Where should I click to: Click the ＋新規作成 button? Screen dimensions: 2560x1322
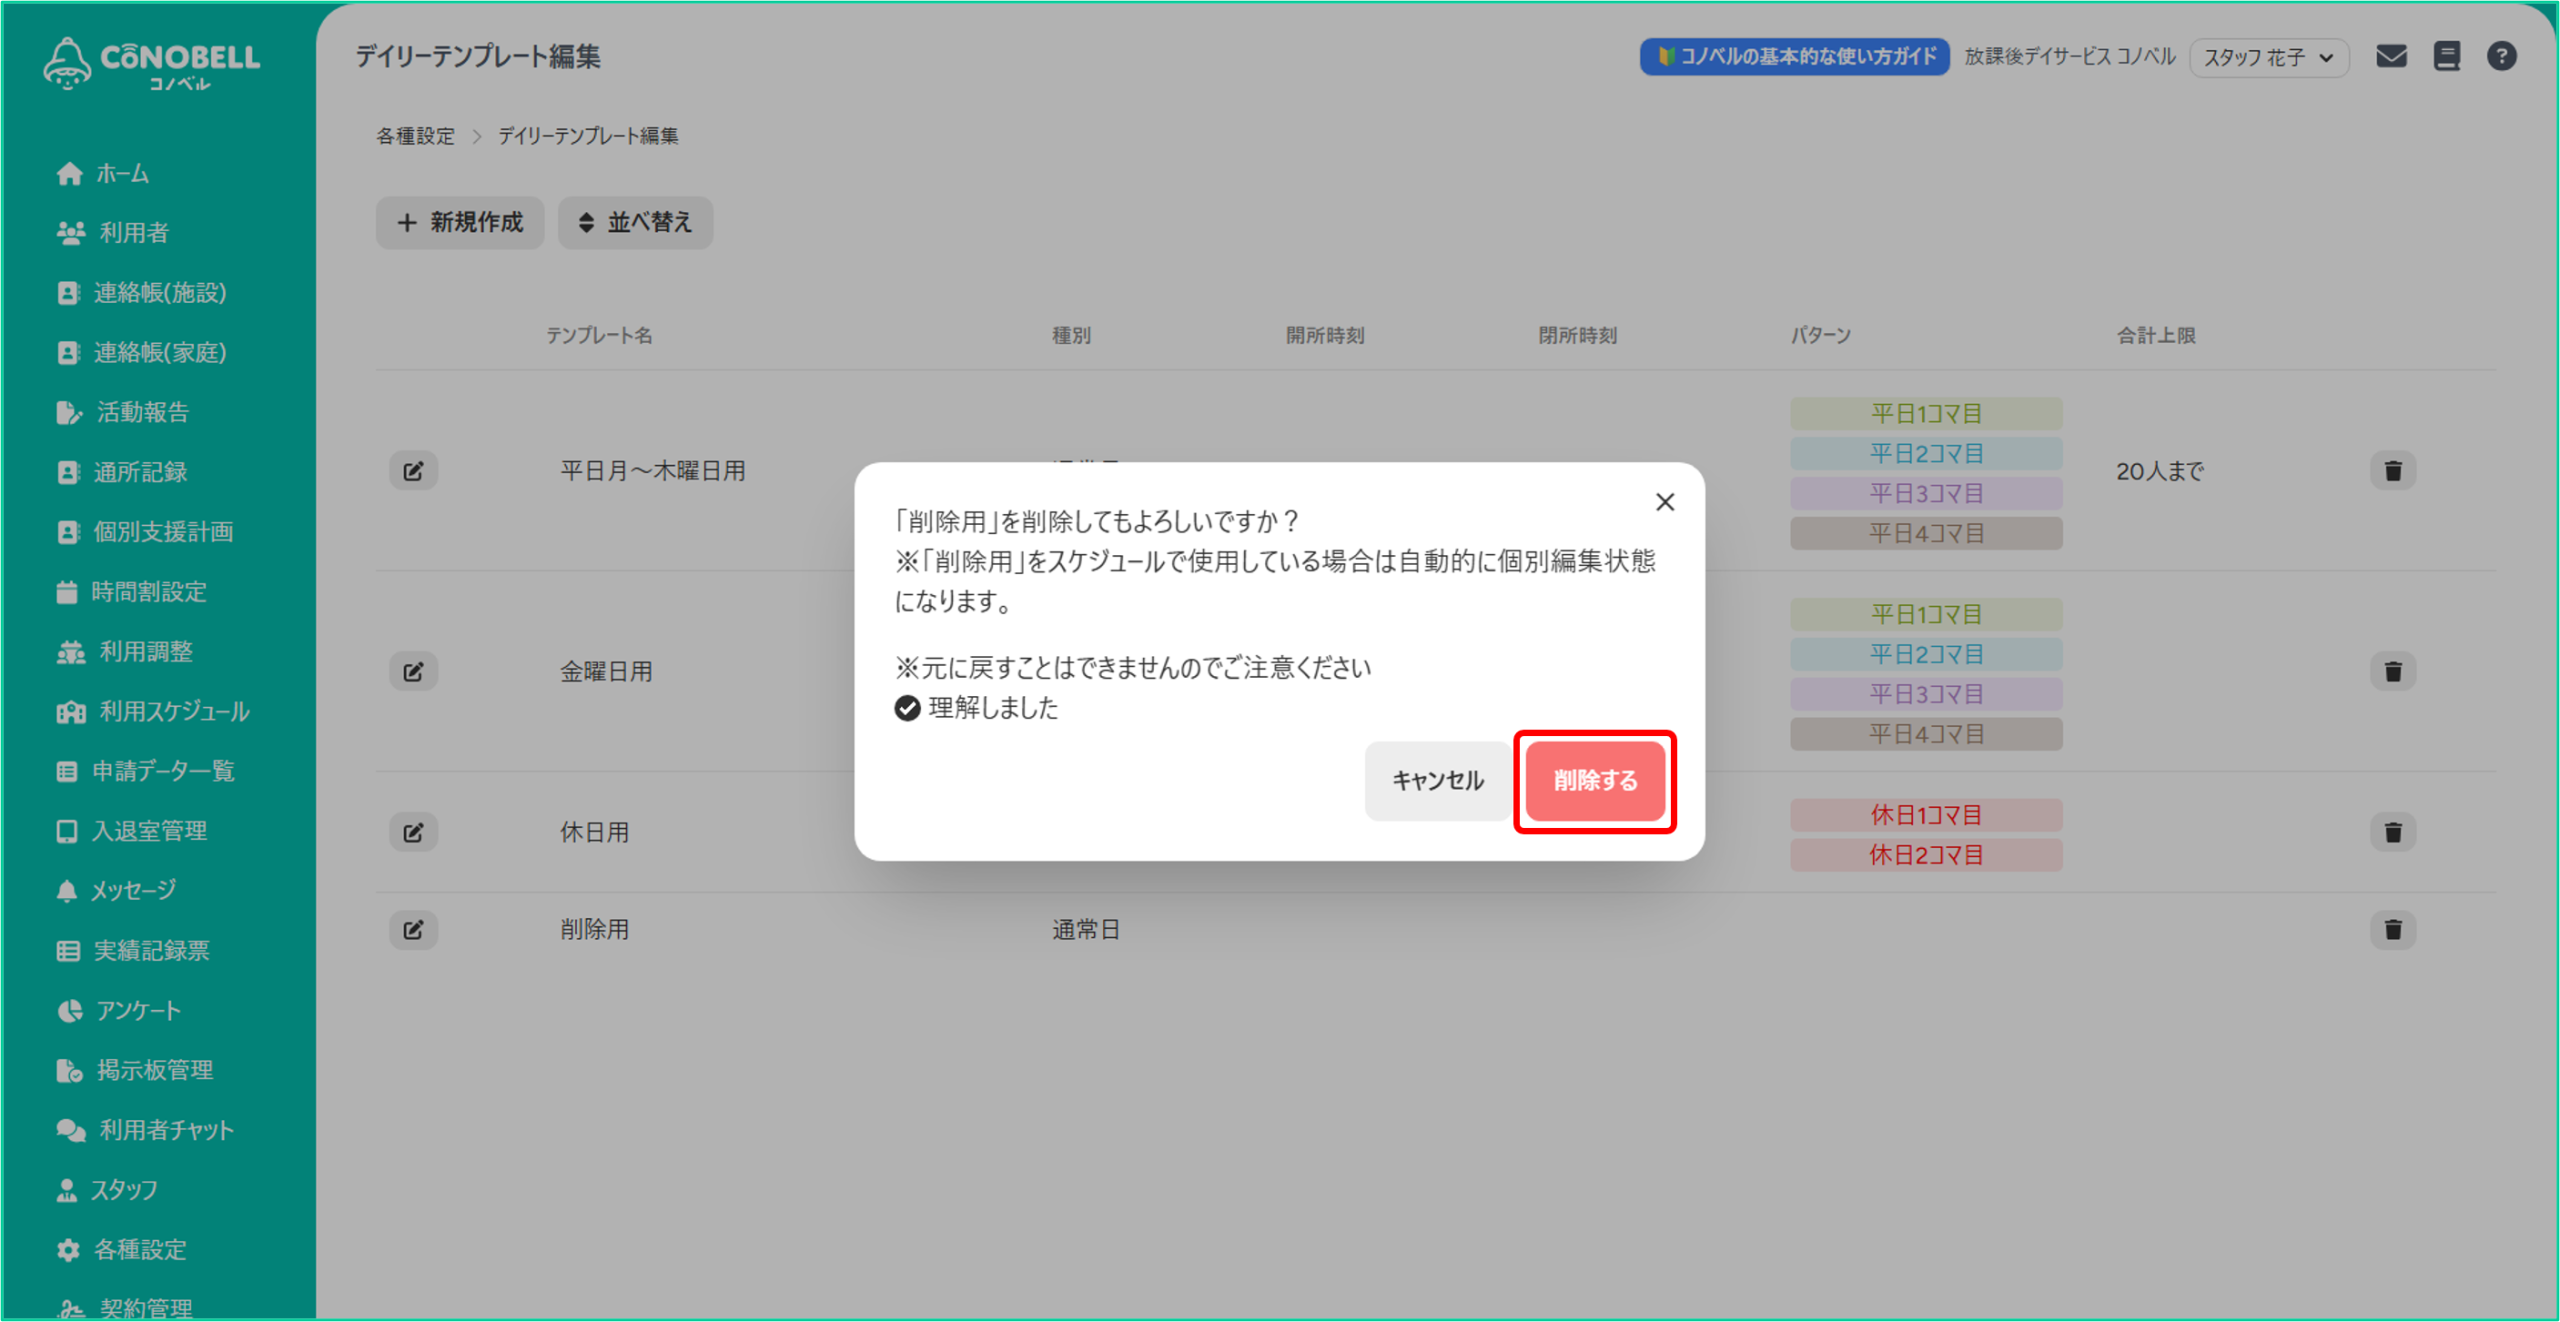point(460,222)
